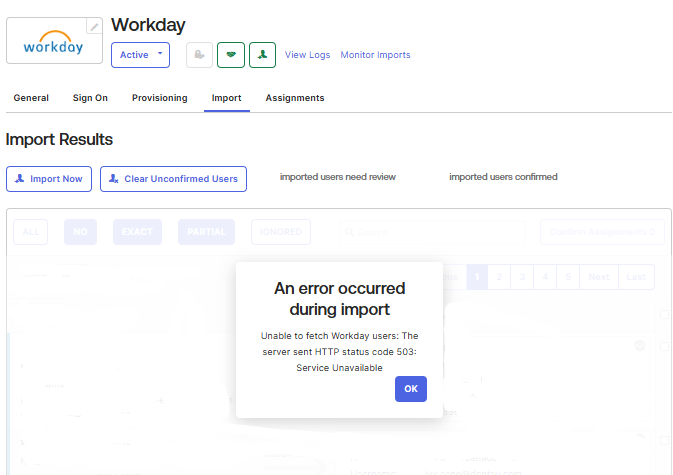Viewport: 673px width, 475px height.
Task: Go to results page 4
Action: (x=545, y=277)
